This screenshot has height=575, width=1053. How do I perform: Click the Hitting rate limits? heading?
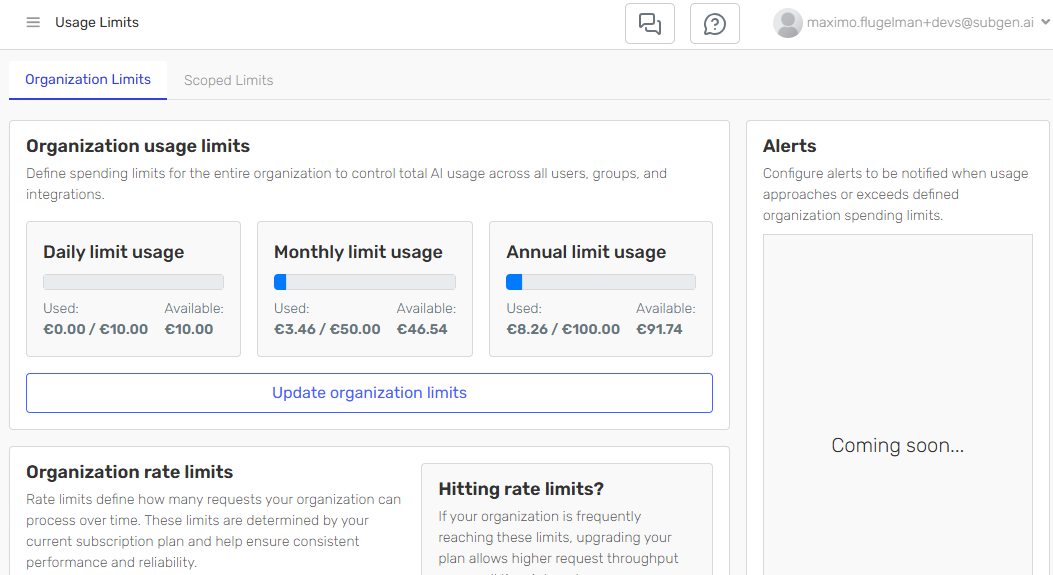click(x=521, y=489)
